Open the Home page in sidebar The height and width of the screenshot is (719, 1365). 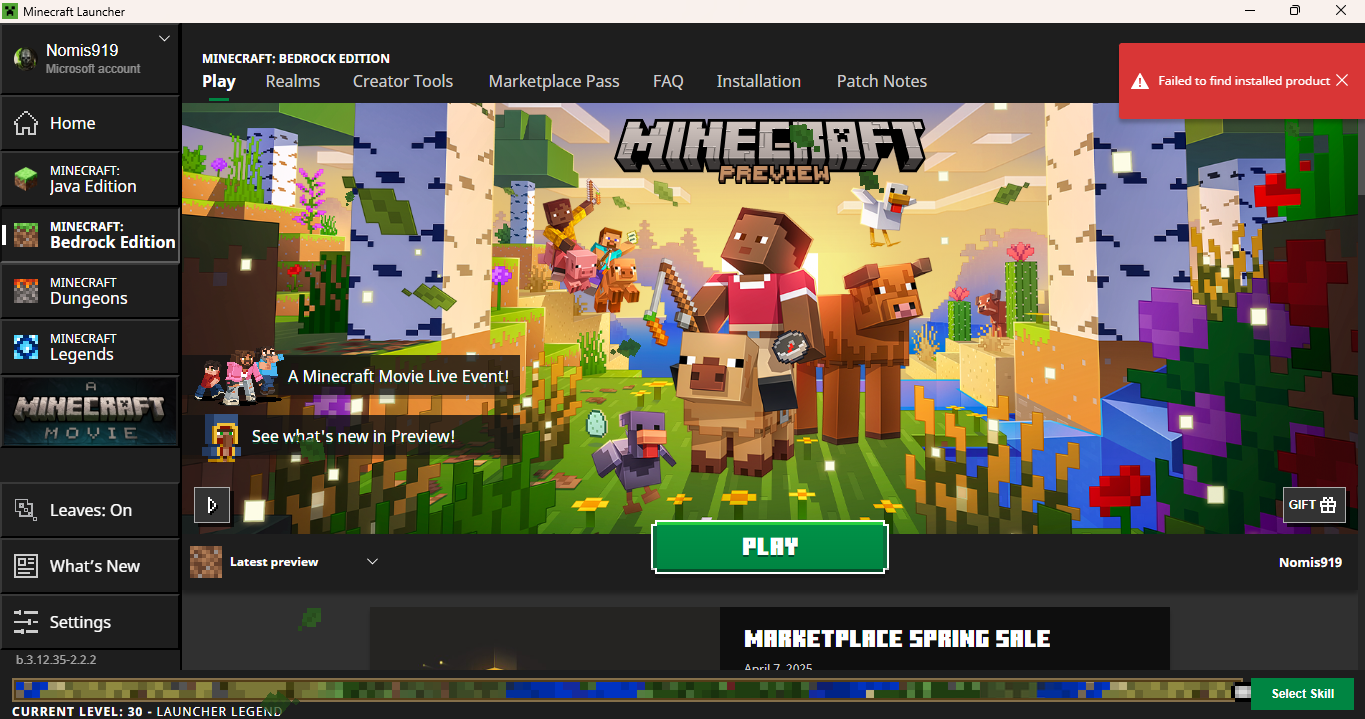pyautogui.click(x=90, y=123)
